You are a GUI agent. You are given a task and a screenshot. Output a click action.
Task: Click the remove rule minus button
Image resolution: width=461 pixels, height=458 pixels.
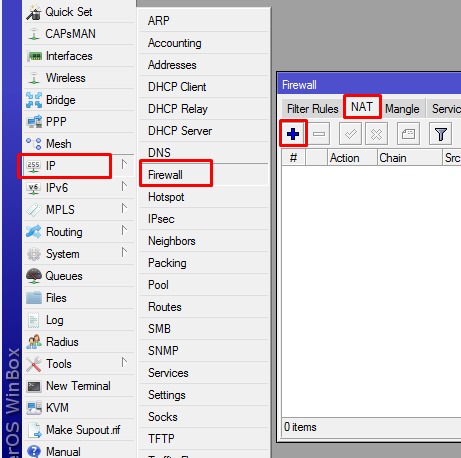coord(319,134)
